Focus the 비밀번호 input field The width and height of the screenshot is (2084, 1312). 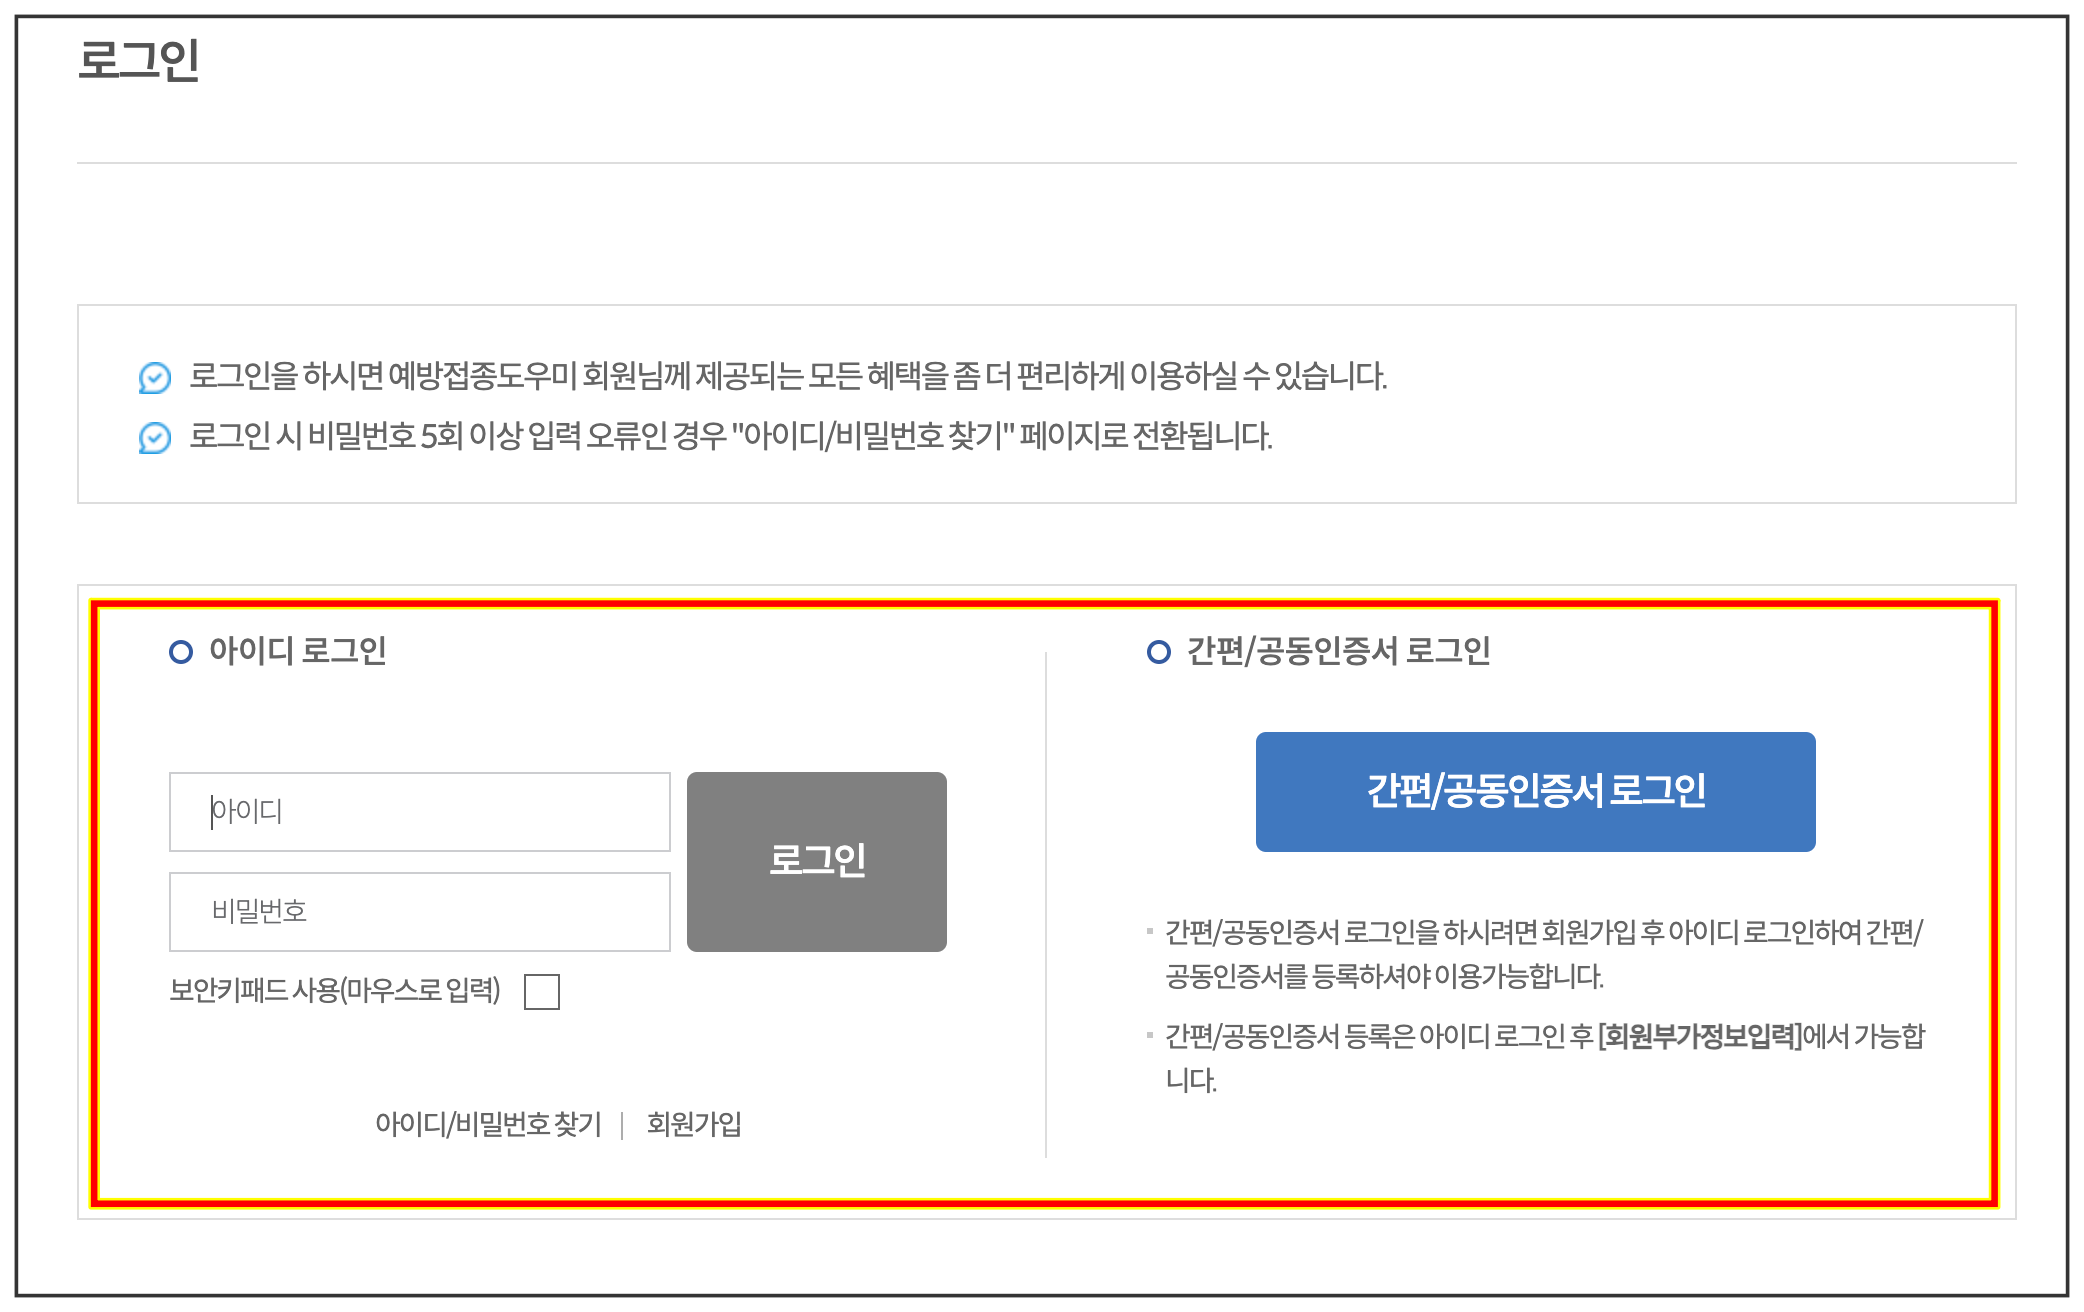click(x=420, y=911)
